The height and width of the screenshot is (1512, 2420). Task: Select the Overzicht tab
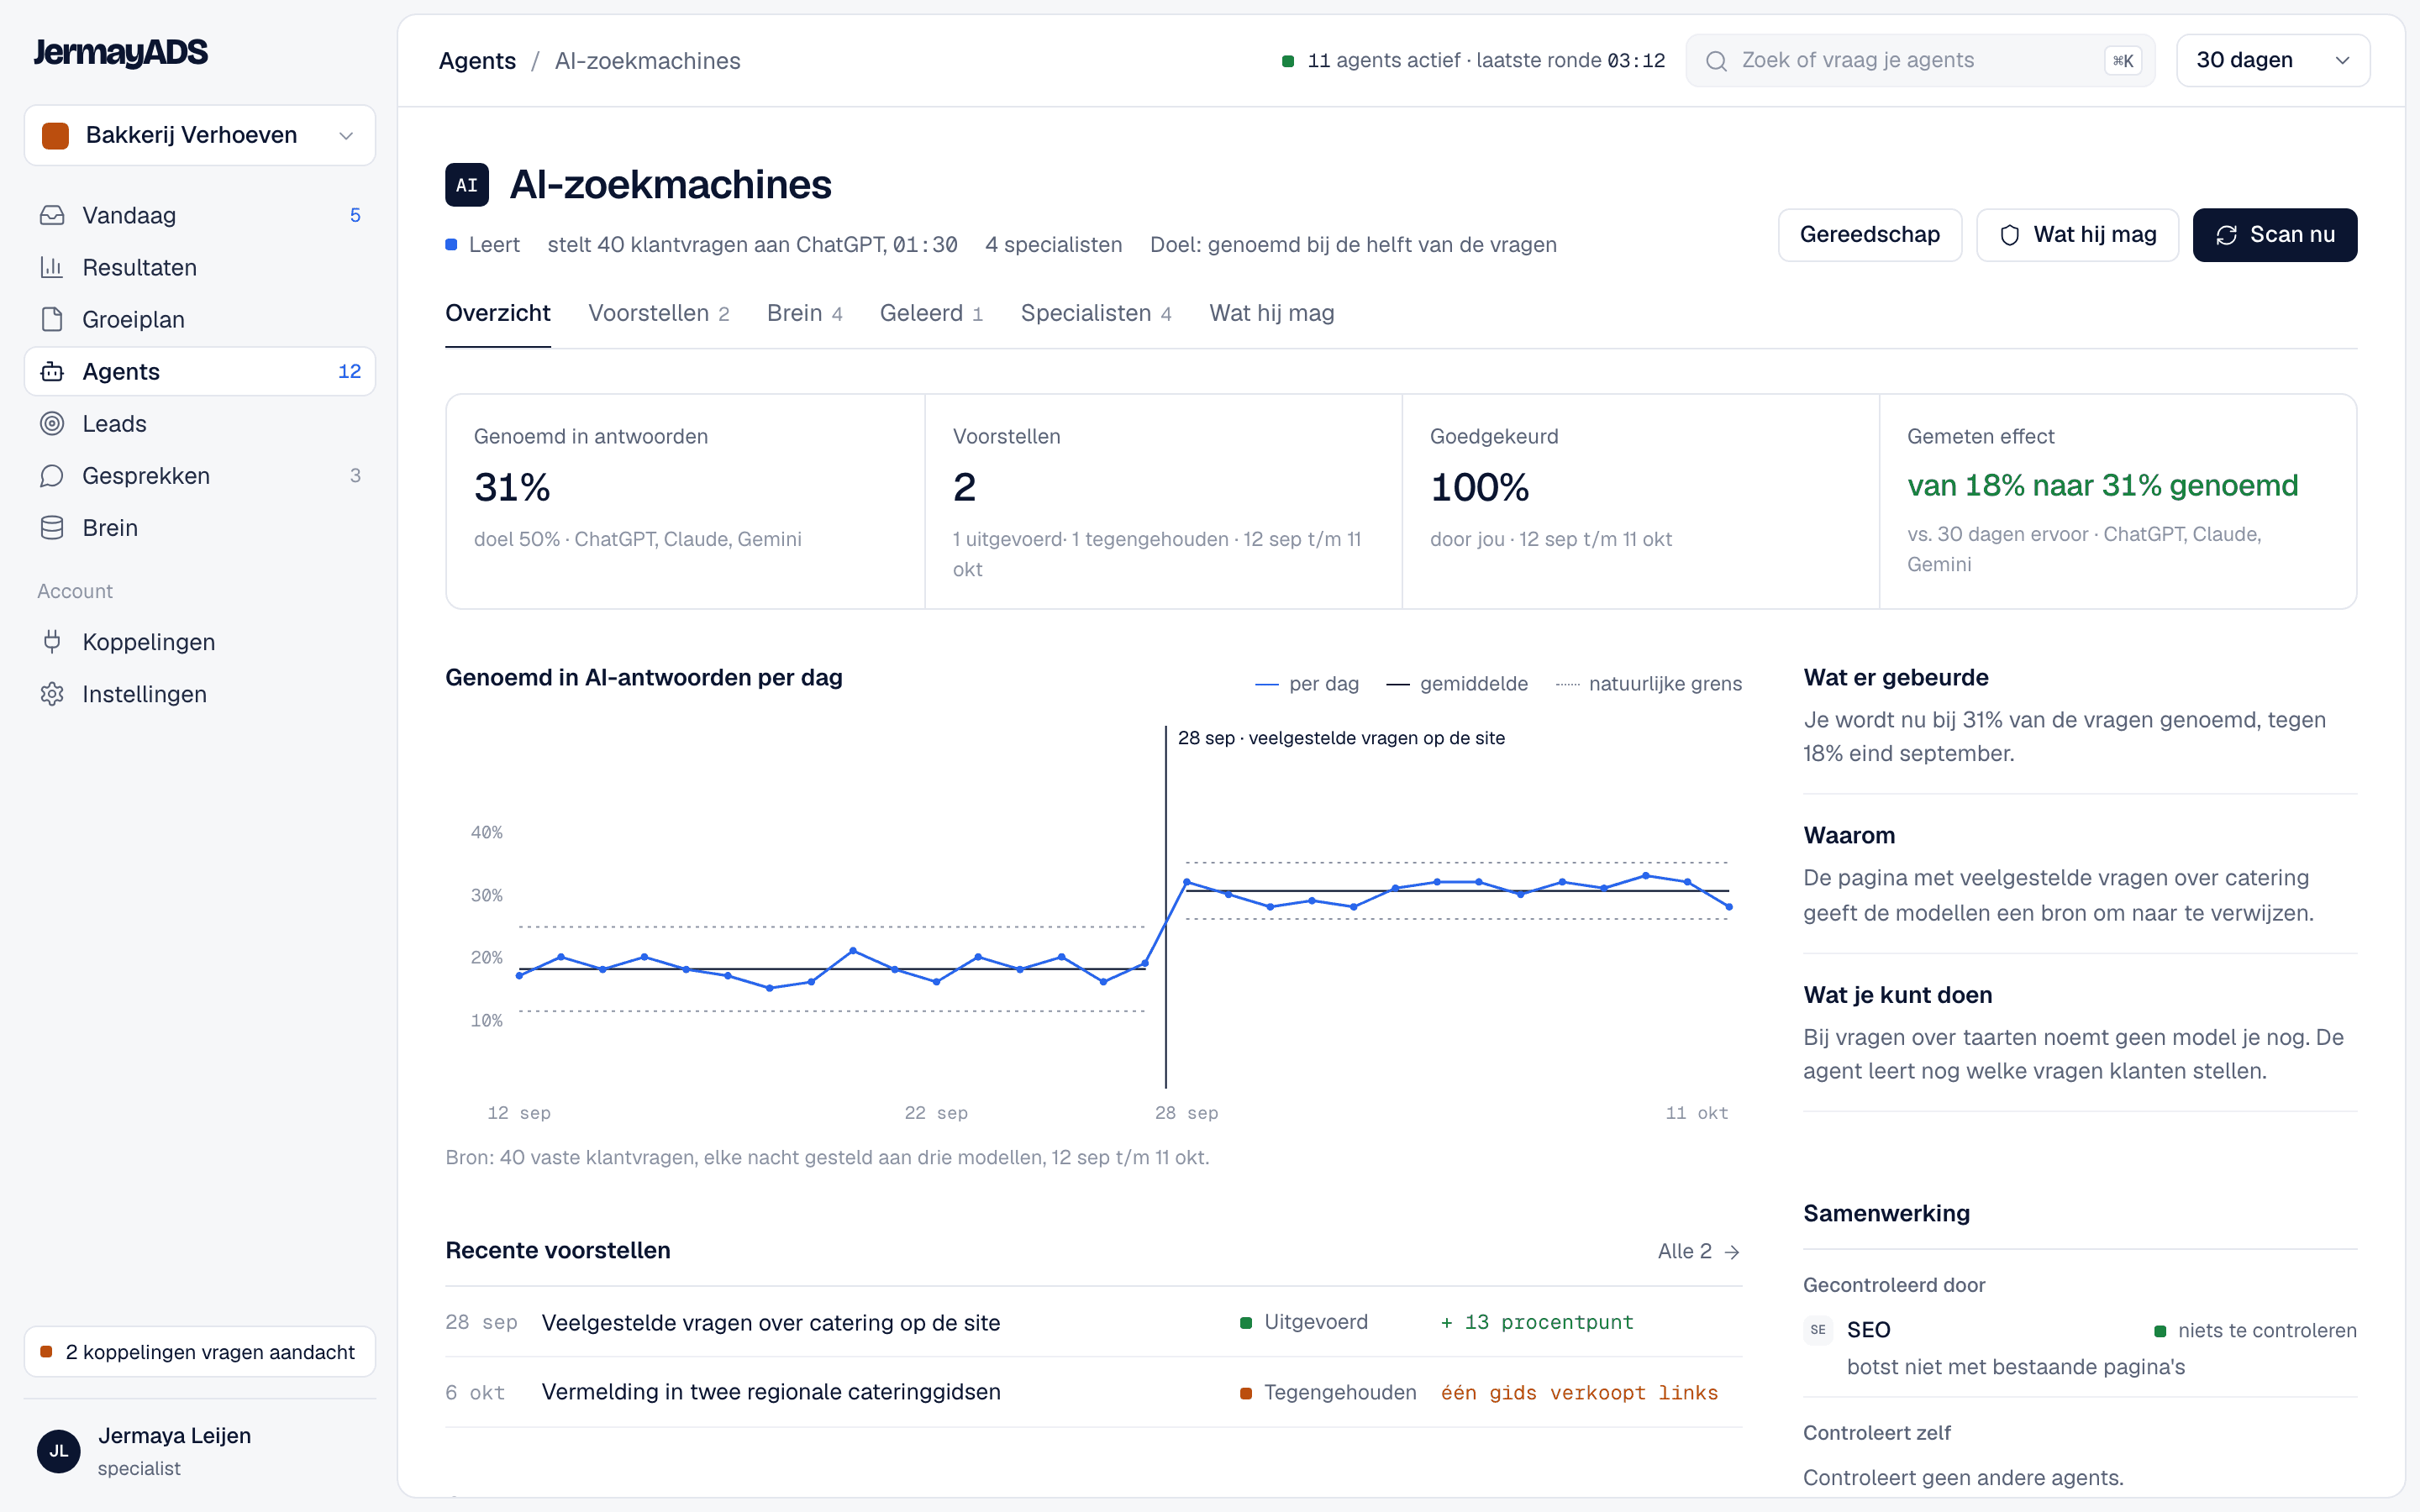[498, 313]
